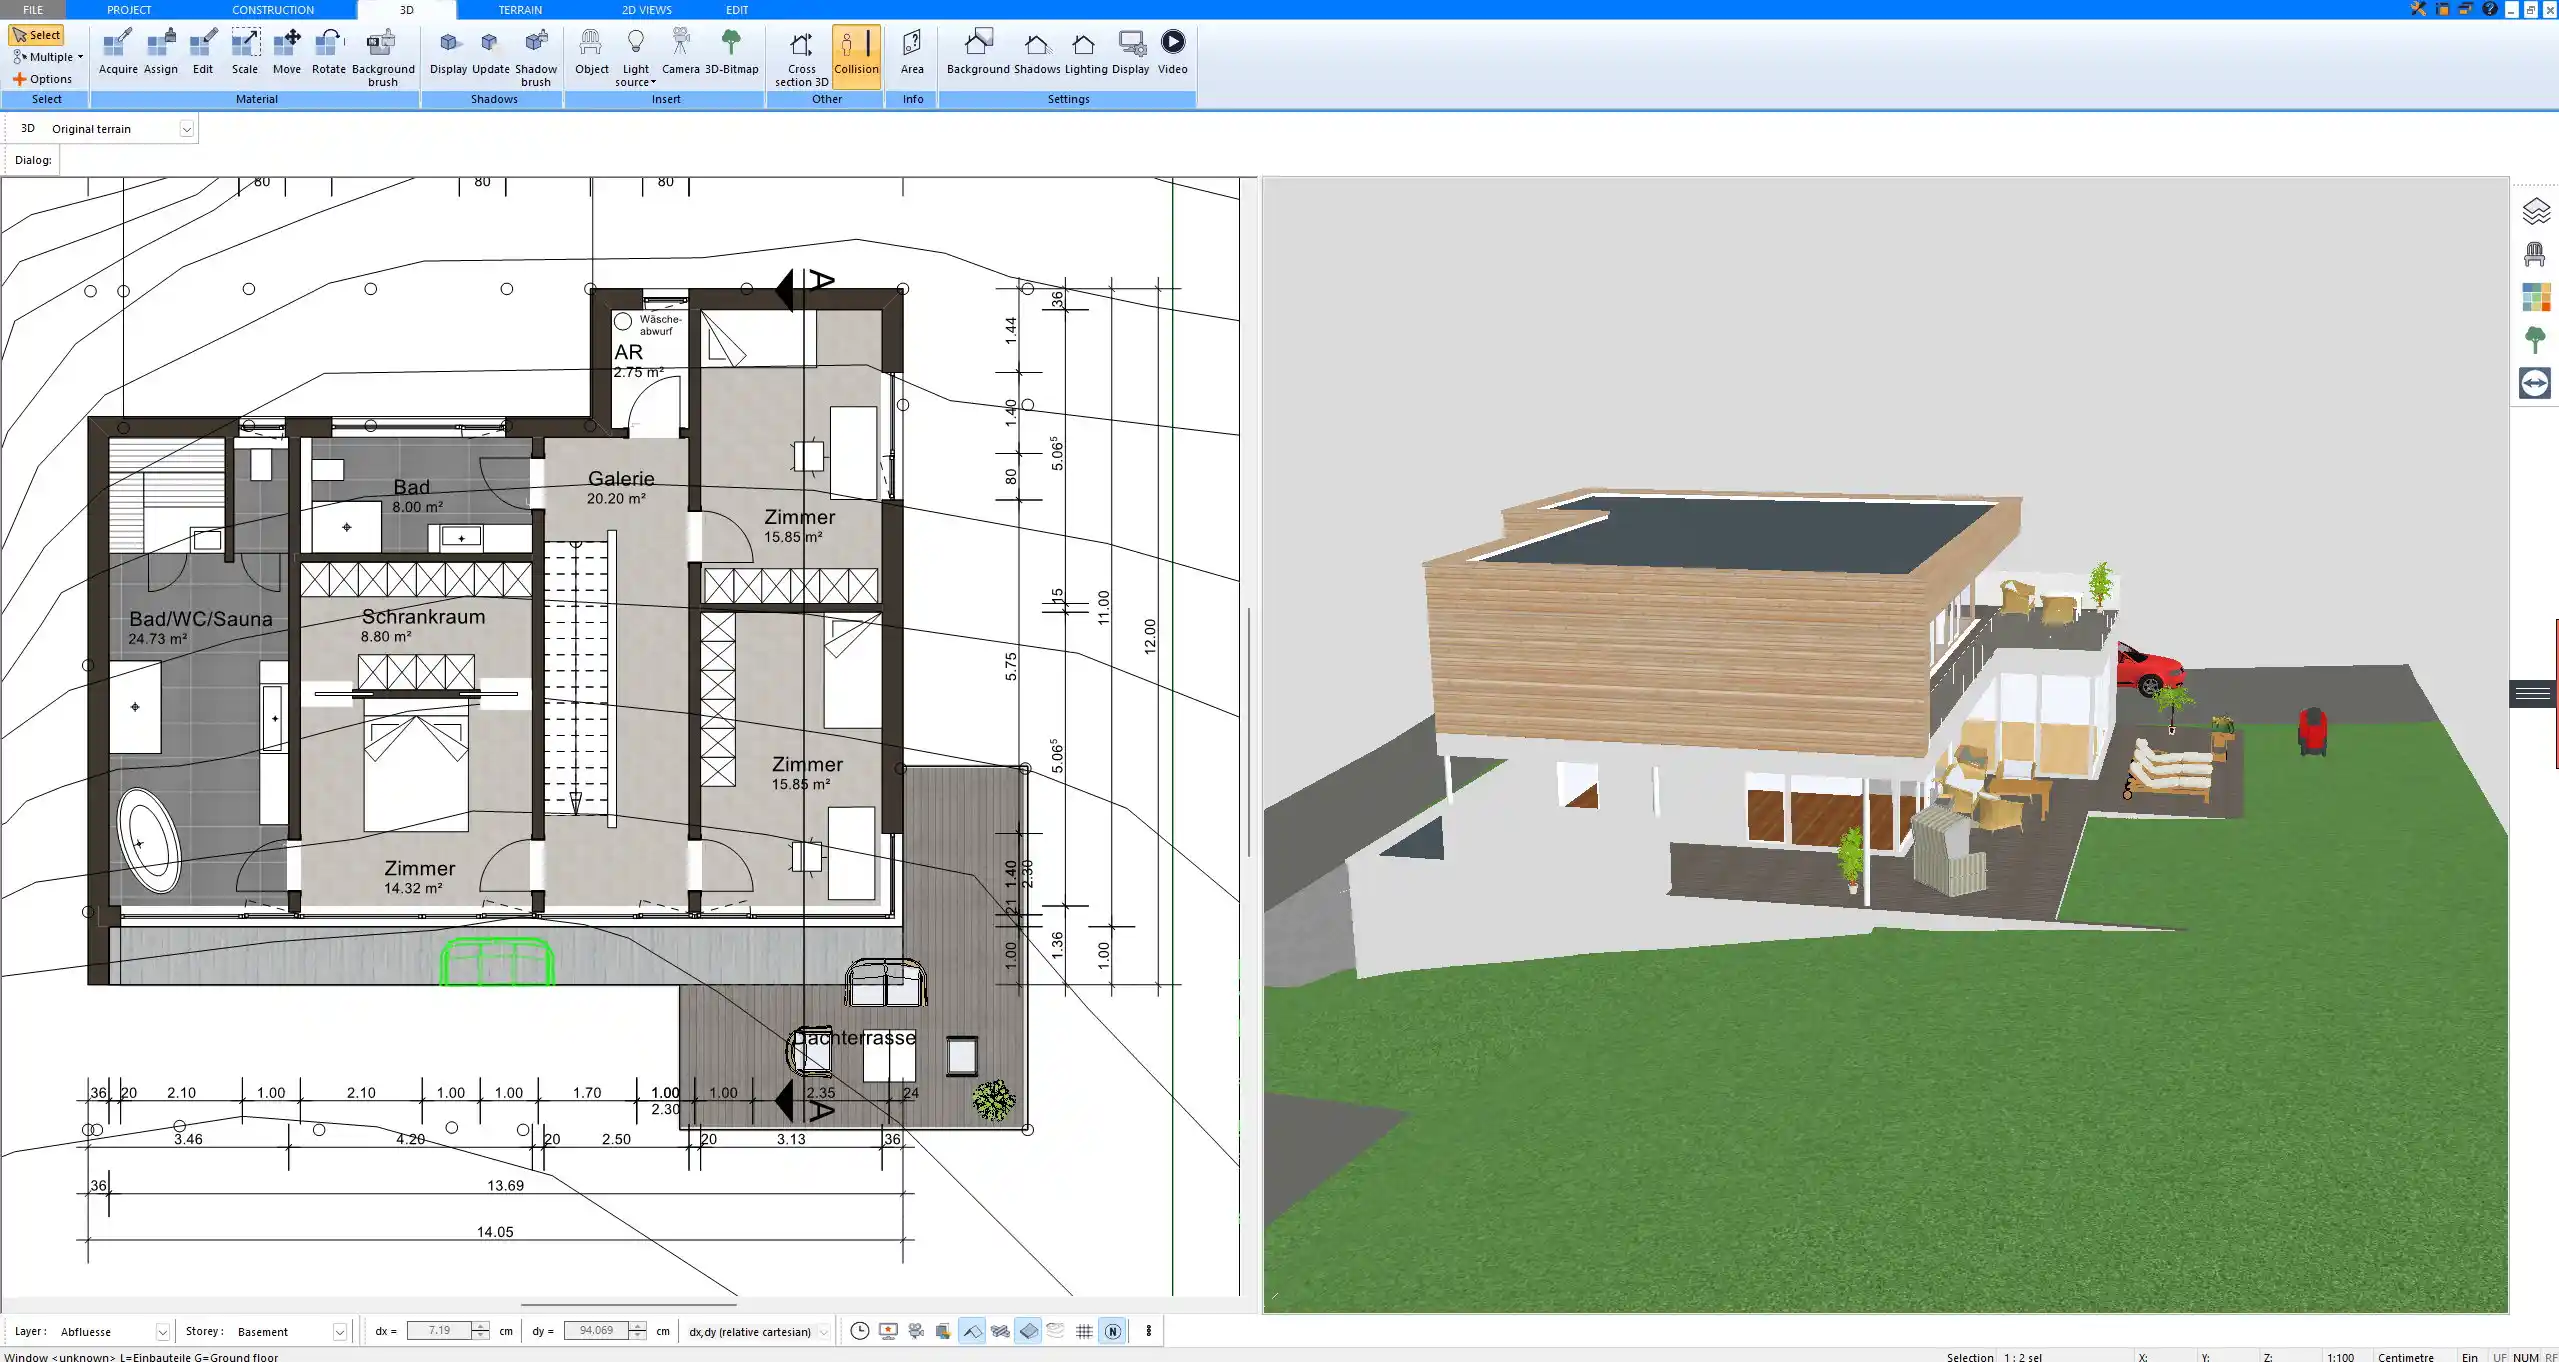Switch to the 2D VIEWS tab
The image size is (2559, 1362).
(647, 9)
